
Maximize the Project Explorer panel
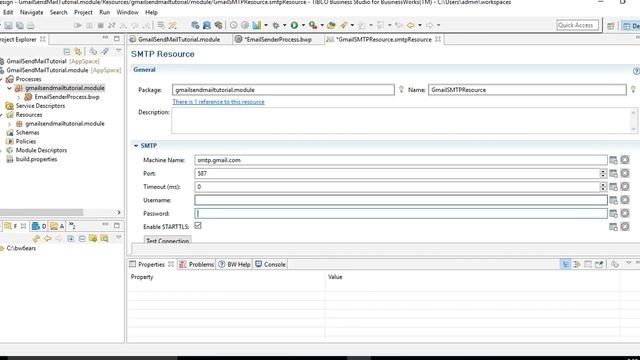[x=117, y=39]
